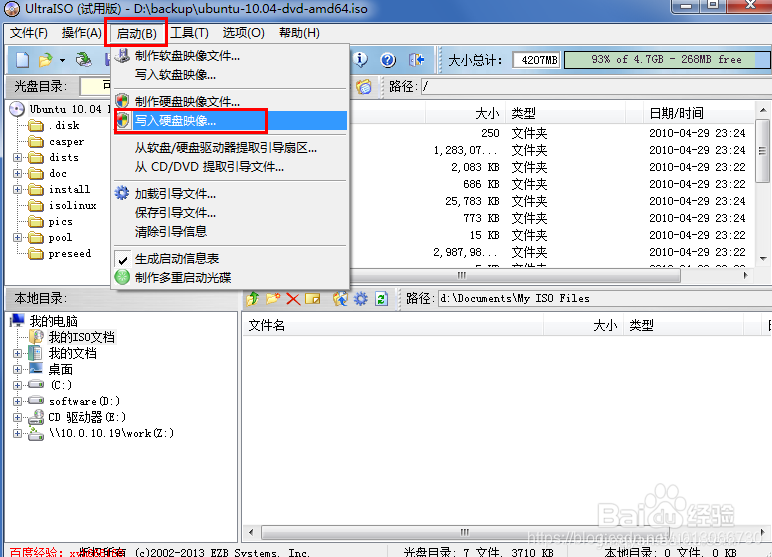The height and width of the screenshot is (557, 772).
Task: Click the 文件名 column header in local list
Action: click(392, 325)
